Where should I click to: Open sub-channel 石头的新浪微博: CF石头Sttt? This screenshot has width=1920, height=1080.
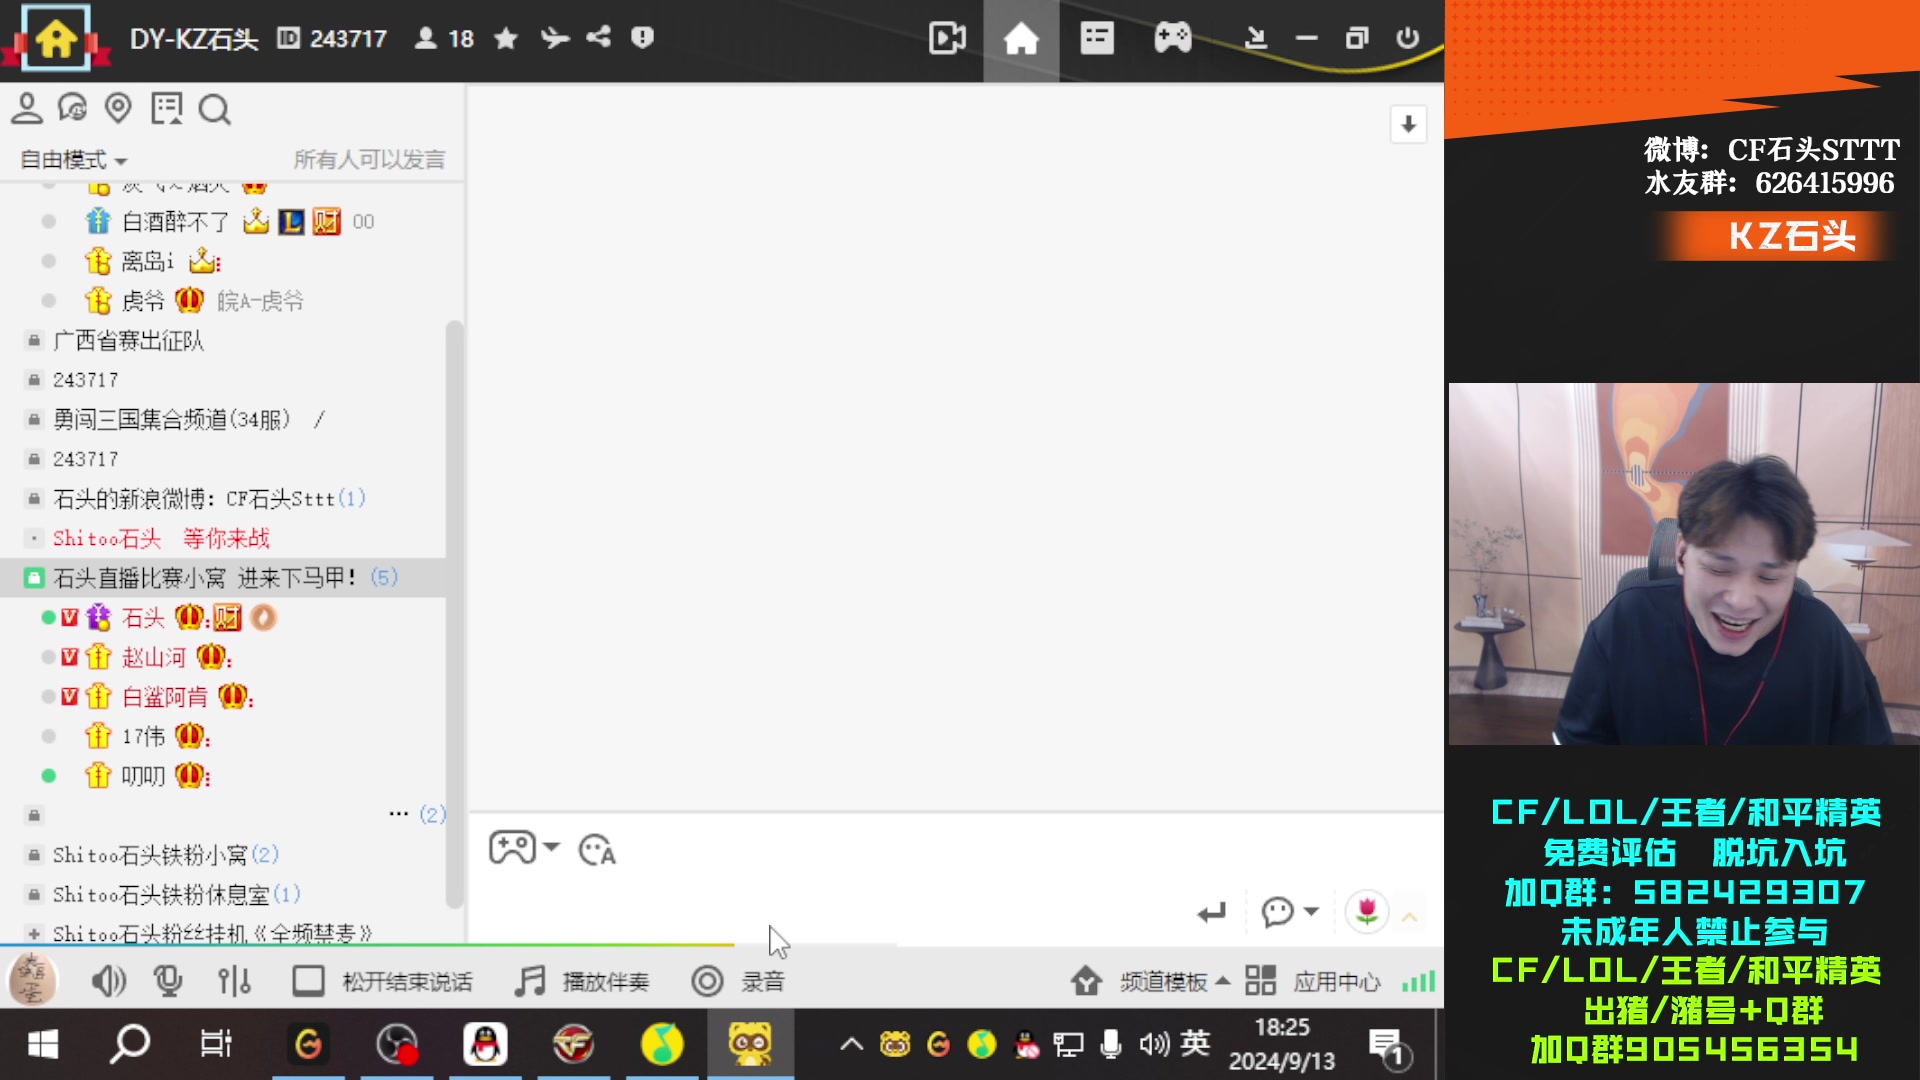209,499
